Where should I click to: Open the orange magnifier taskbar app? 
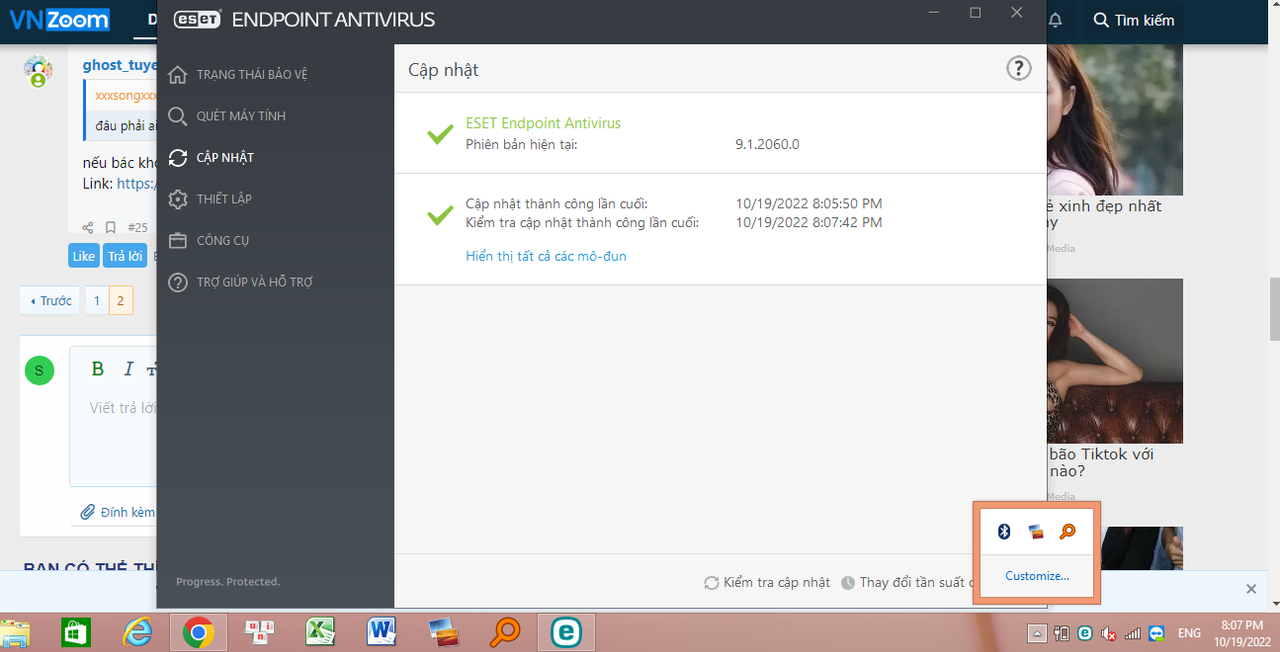coord(505,632)
